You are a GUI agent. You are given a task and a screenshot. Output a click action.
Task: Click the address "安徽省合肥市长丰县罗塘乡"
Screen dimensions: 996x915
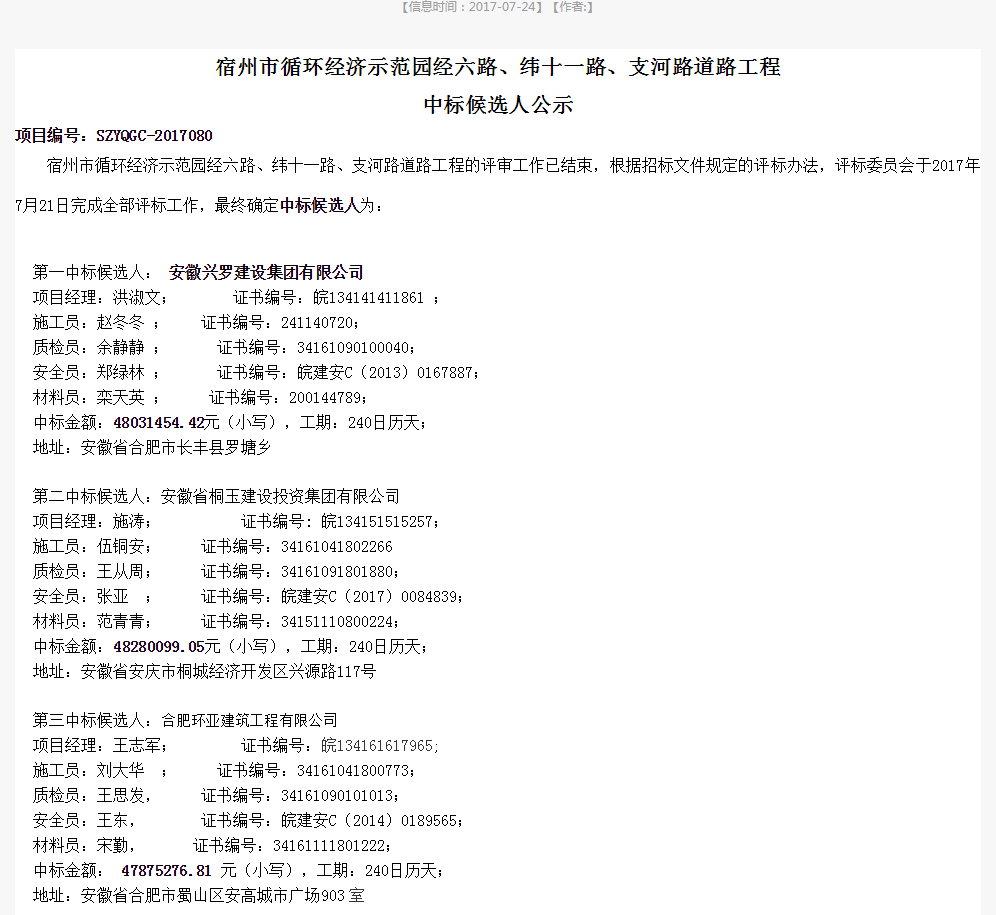click(176, 447)
